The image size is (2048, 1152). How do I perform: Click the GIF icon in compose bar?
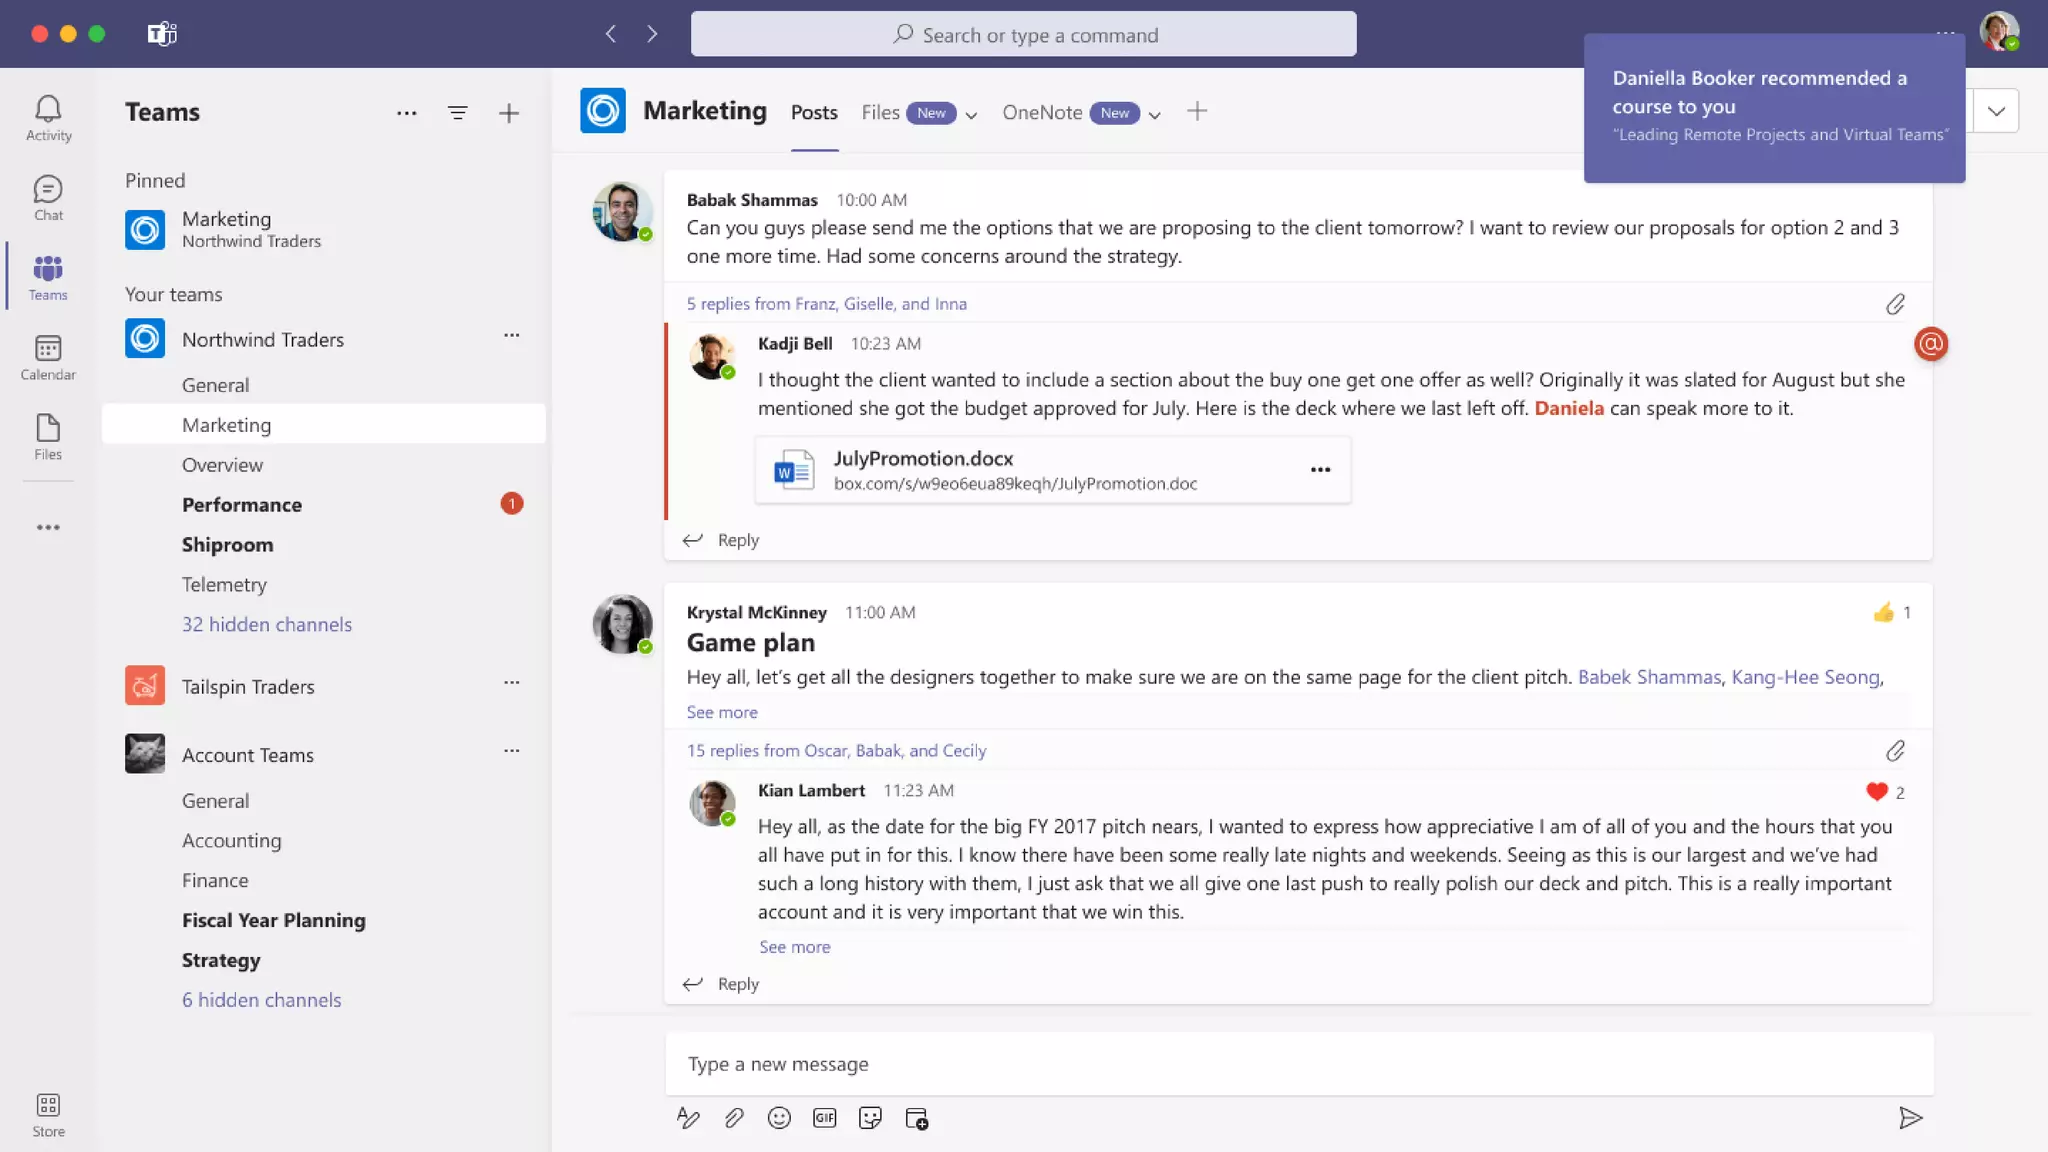tap(824, 1118)
